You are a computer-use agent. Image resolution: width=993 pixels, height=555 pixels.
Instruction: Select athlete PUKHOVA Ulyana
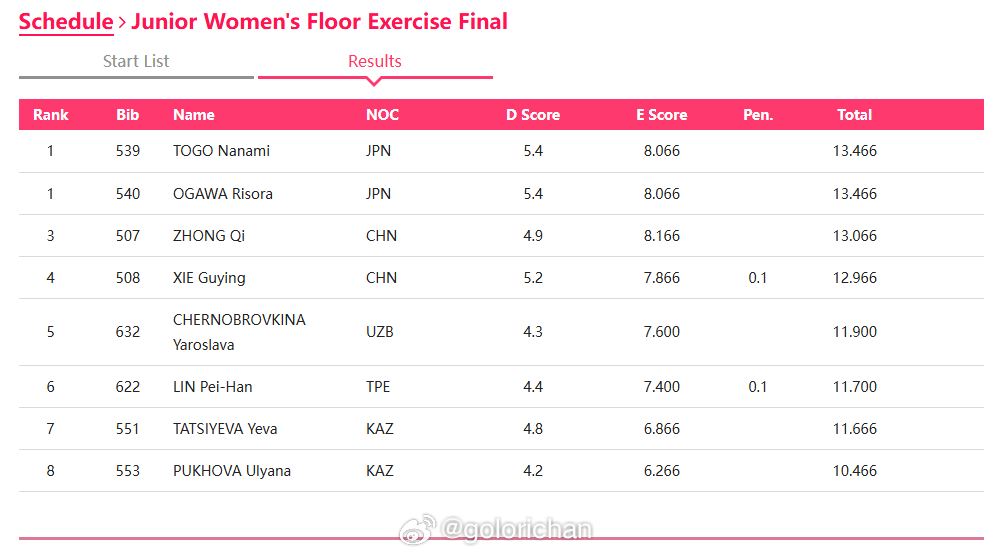[232, 471]
